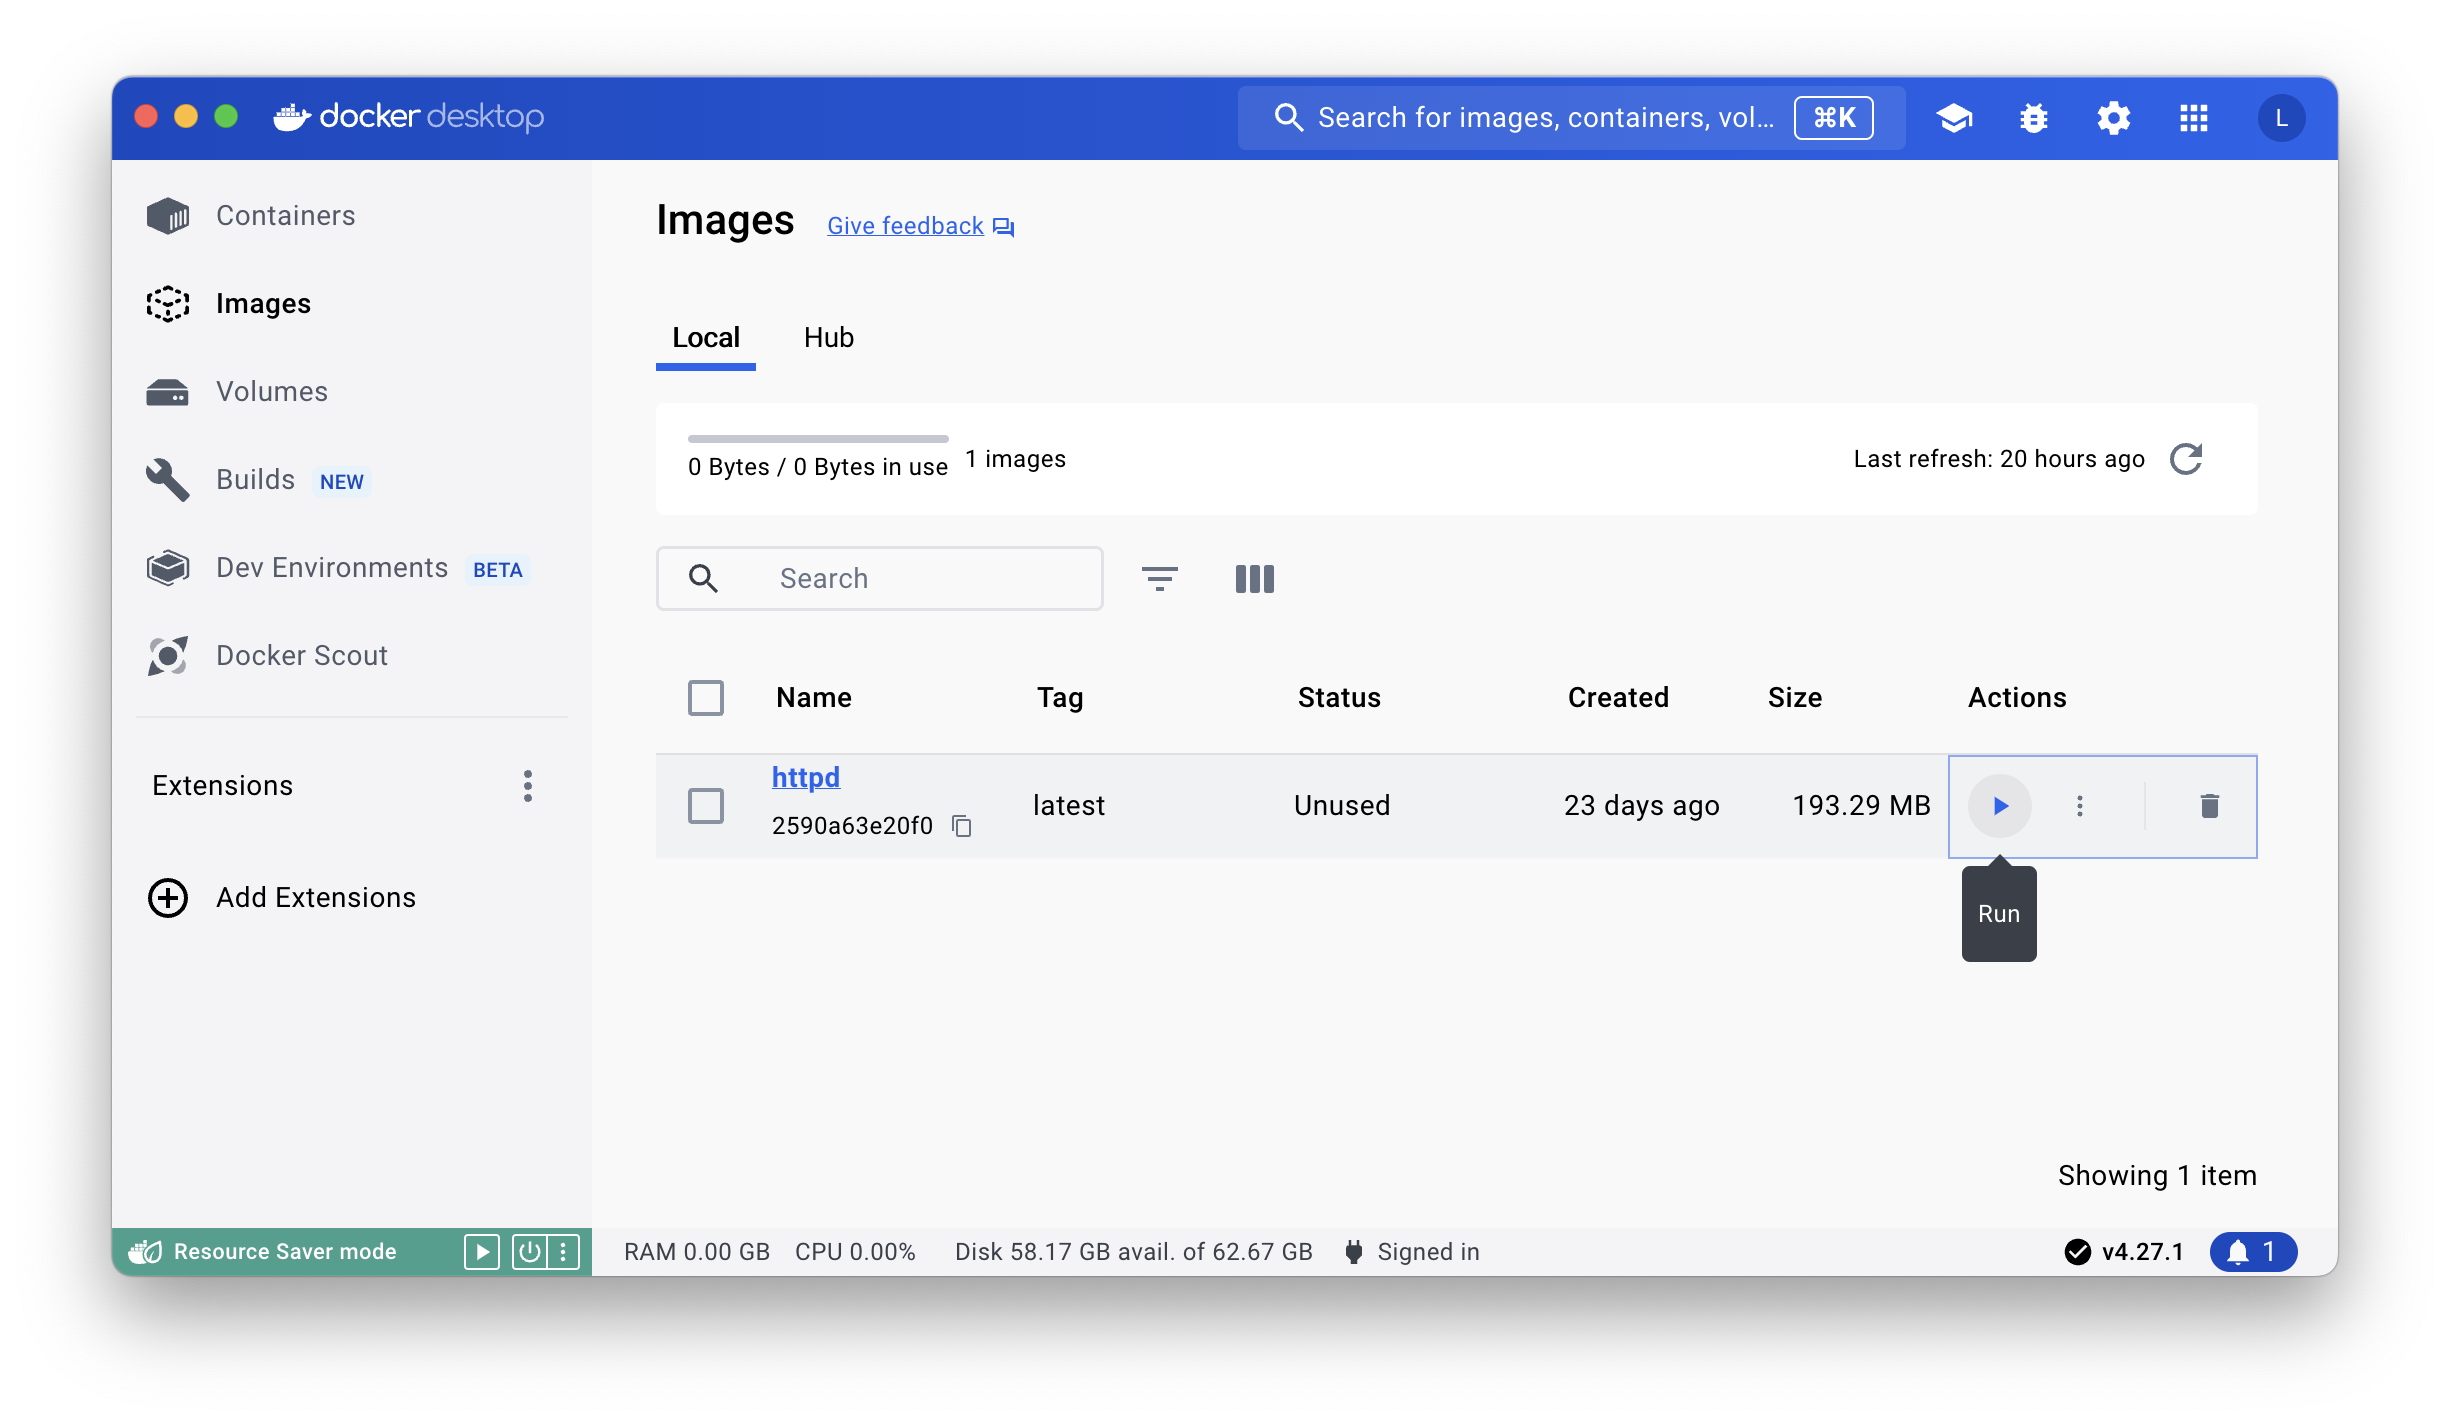Tick the select-all images checkbox
This screenshot has height=1424, width=2450.
(706, 698)
